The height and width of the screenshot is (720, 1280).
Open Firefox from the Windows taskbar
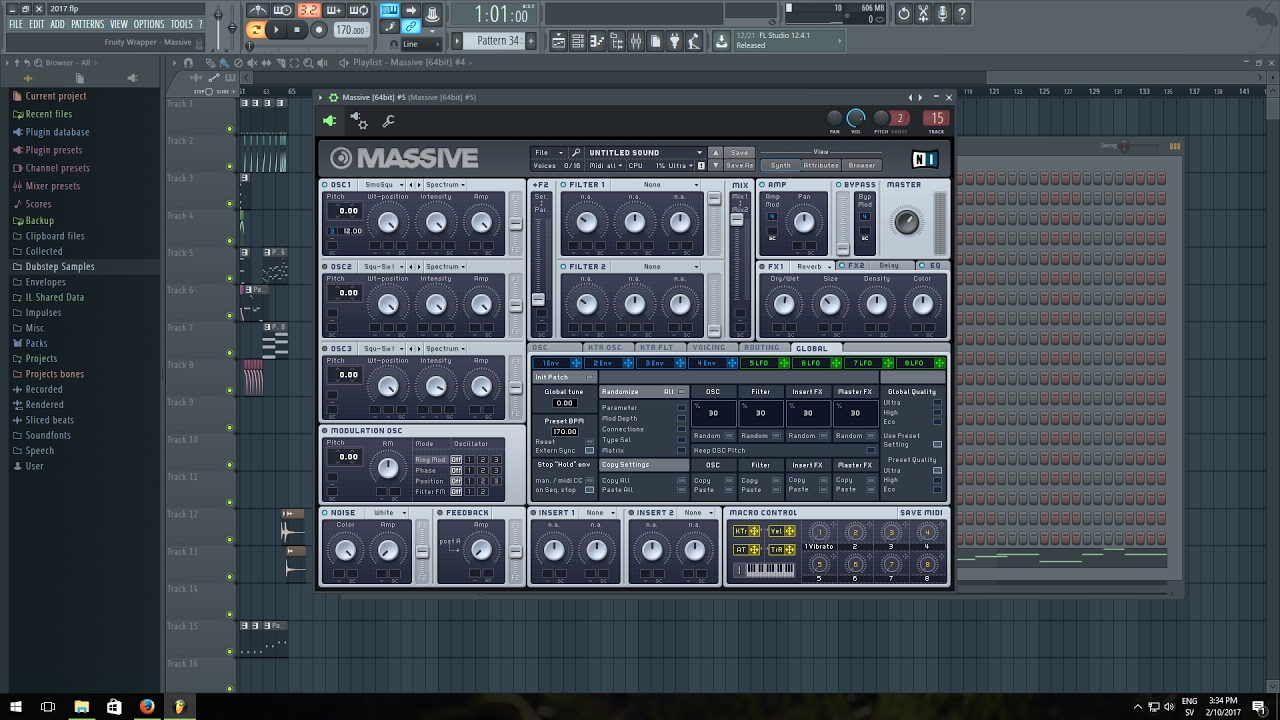(x=147, y=706)
